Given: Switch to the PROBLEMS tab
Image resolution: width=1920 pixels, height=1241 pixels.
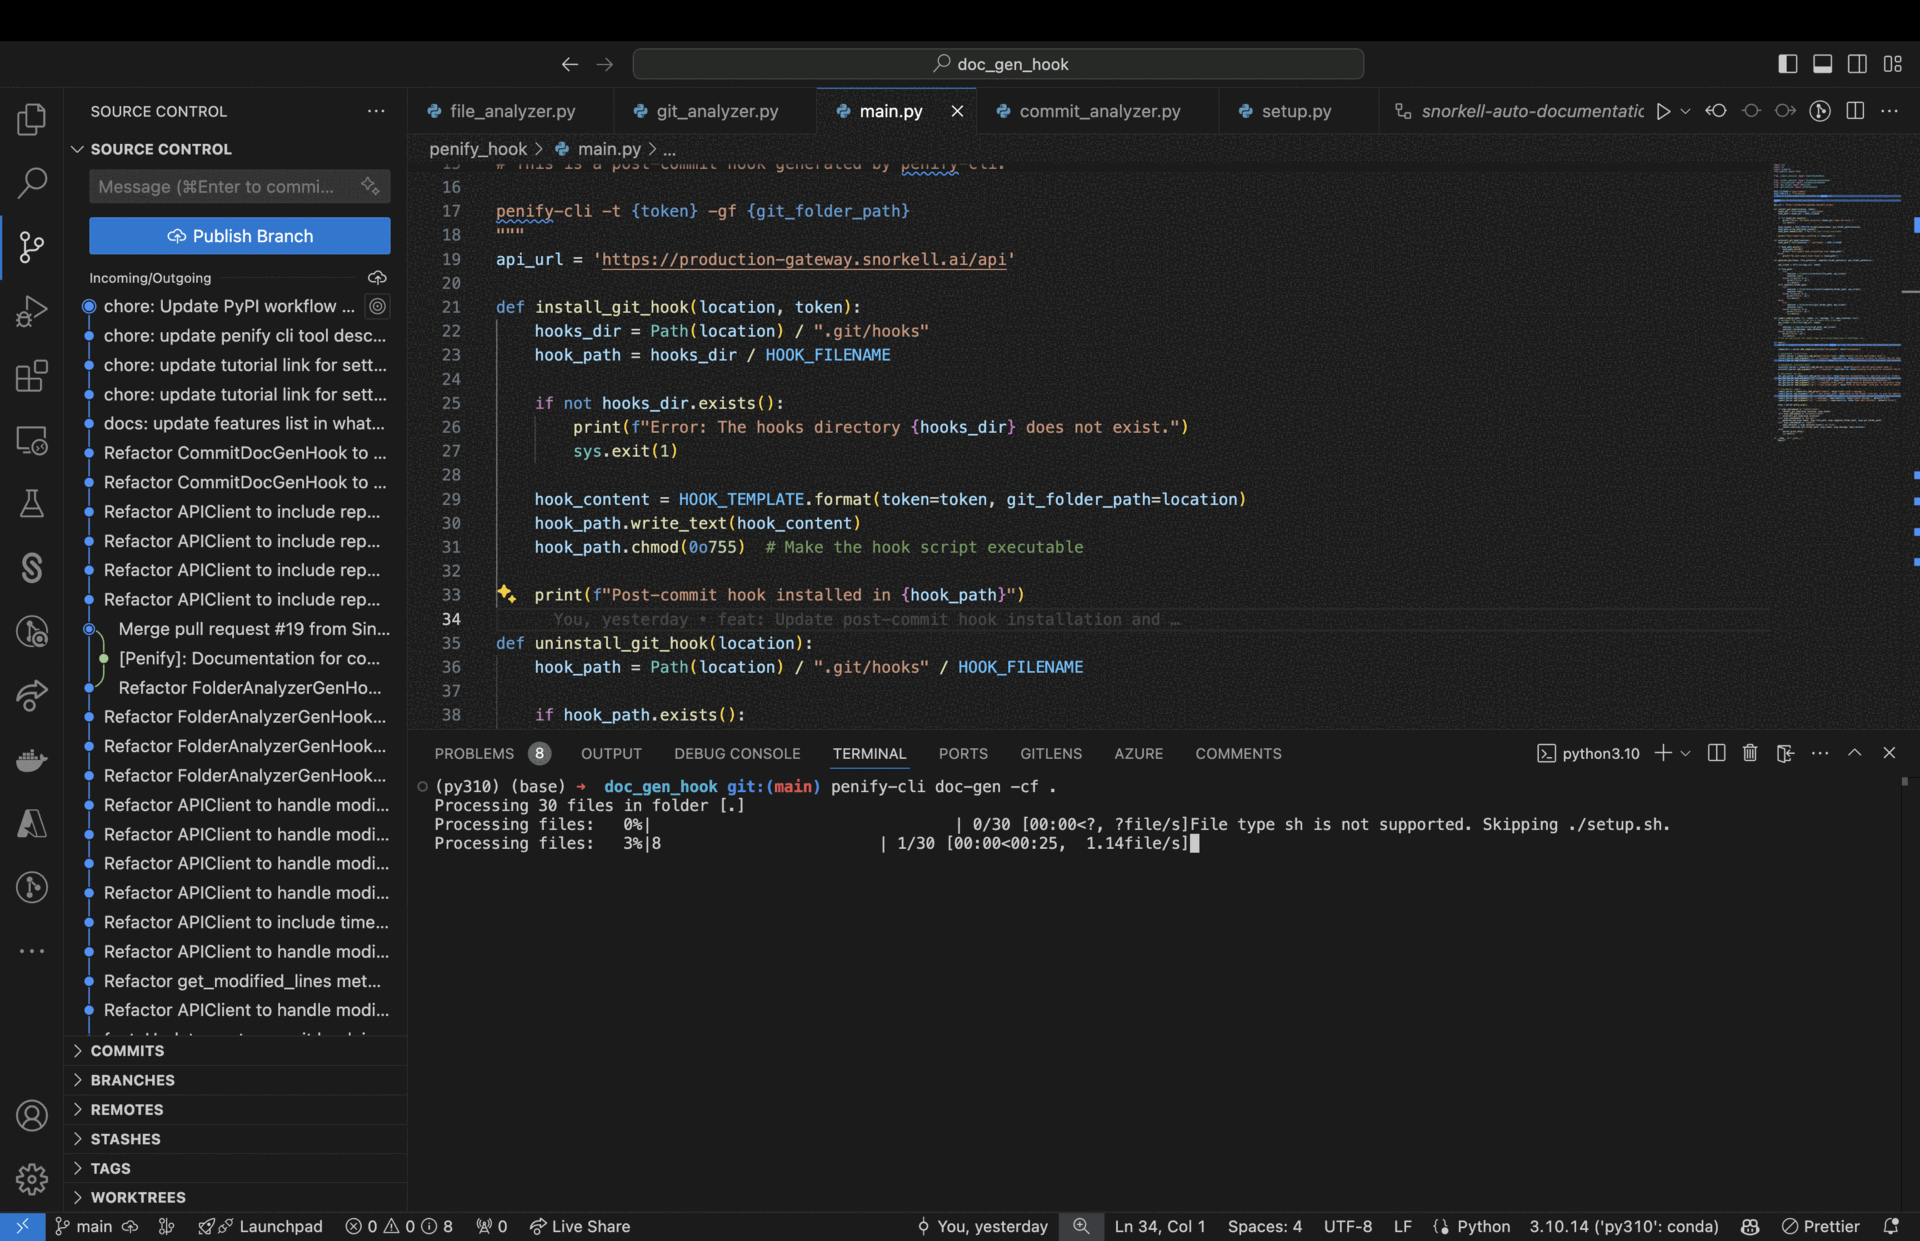Looking at the screenshot, I should tap(473, 753).
